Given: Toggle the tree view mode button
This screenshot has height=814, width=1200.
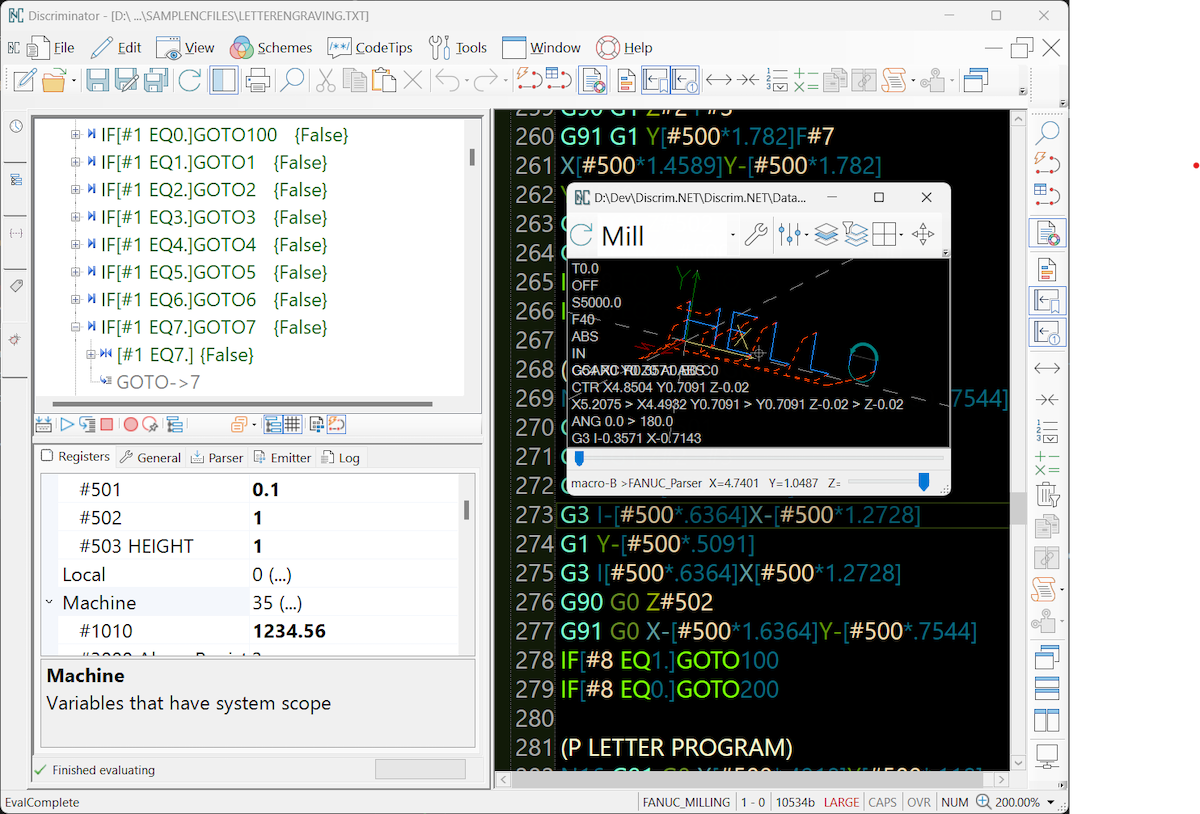Looking at the screenshot, I should (273, 424).
